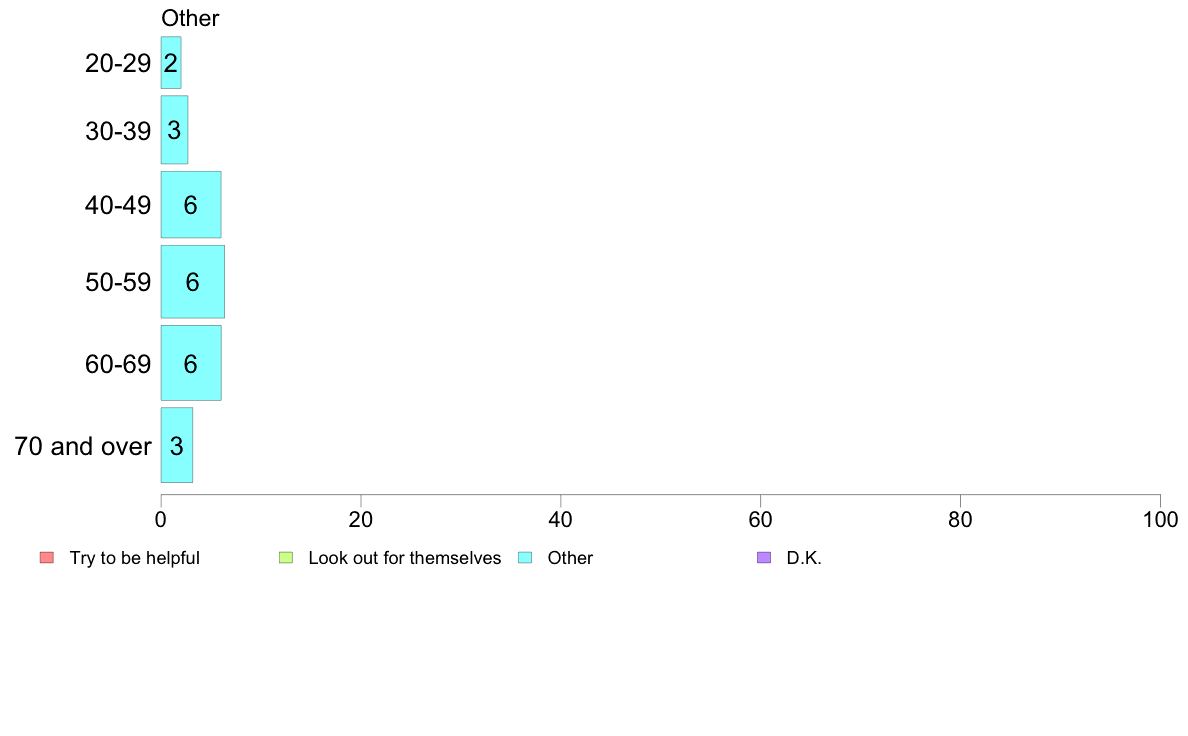This screenshot has height=736, width=1188.
Task: Click the 70 and over axis label
Action: 83,446
